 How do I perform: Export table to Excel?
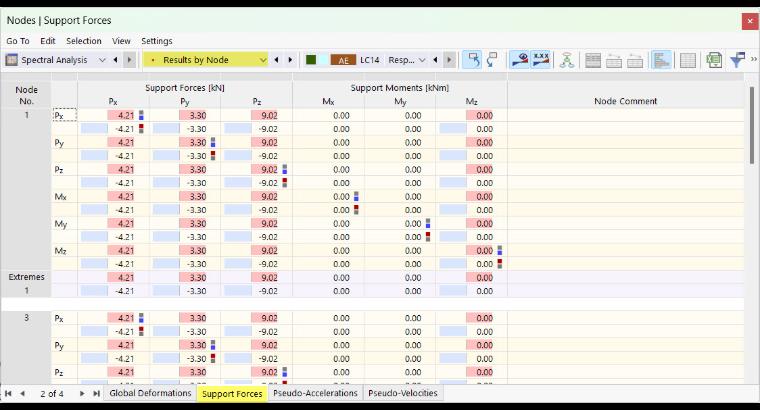click(x=714, y=60)
